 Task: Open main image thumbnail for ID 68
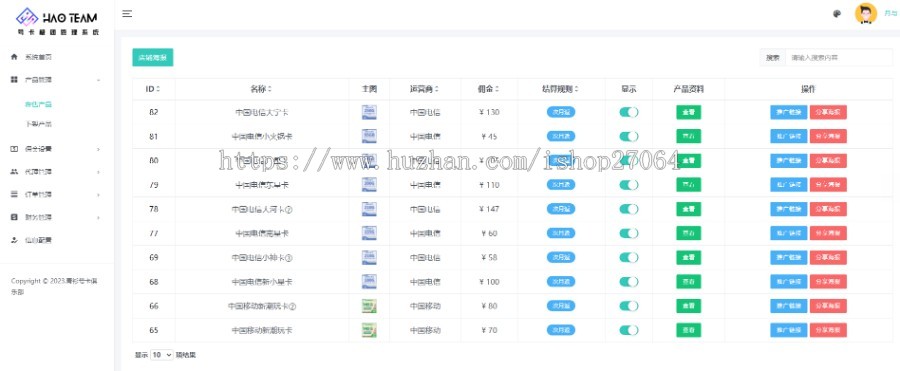click(x=369, y=281)
